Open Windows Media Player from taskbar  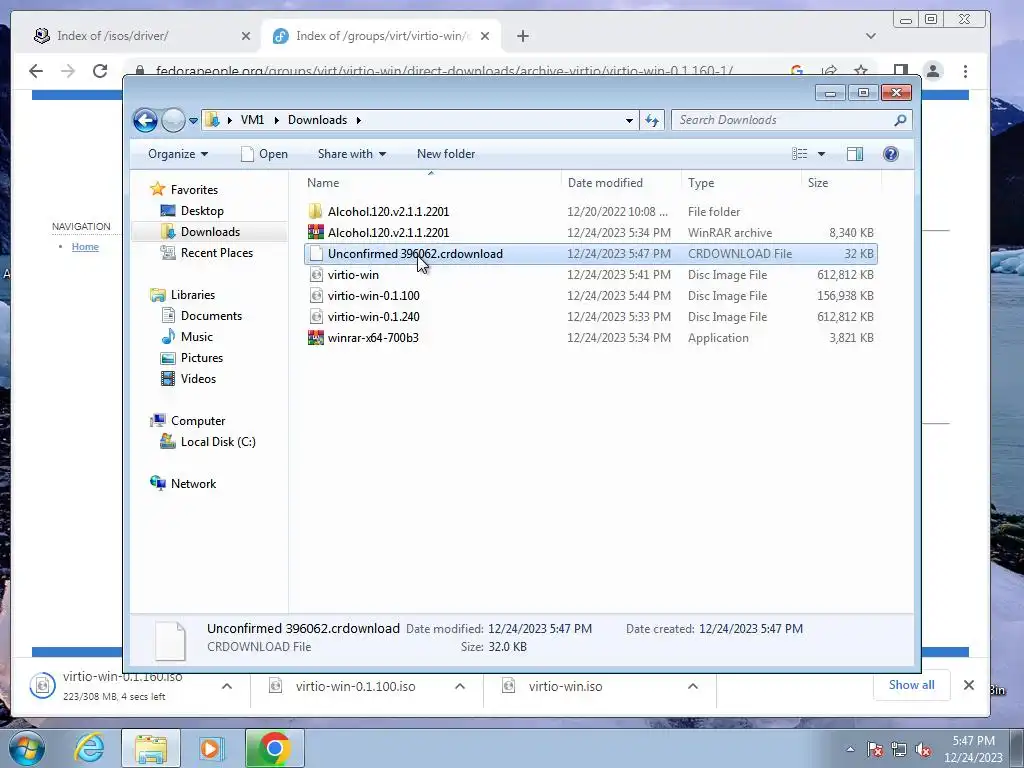(212, 748)
